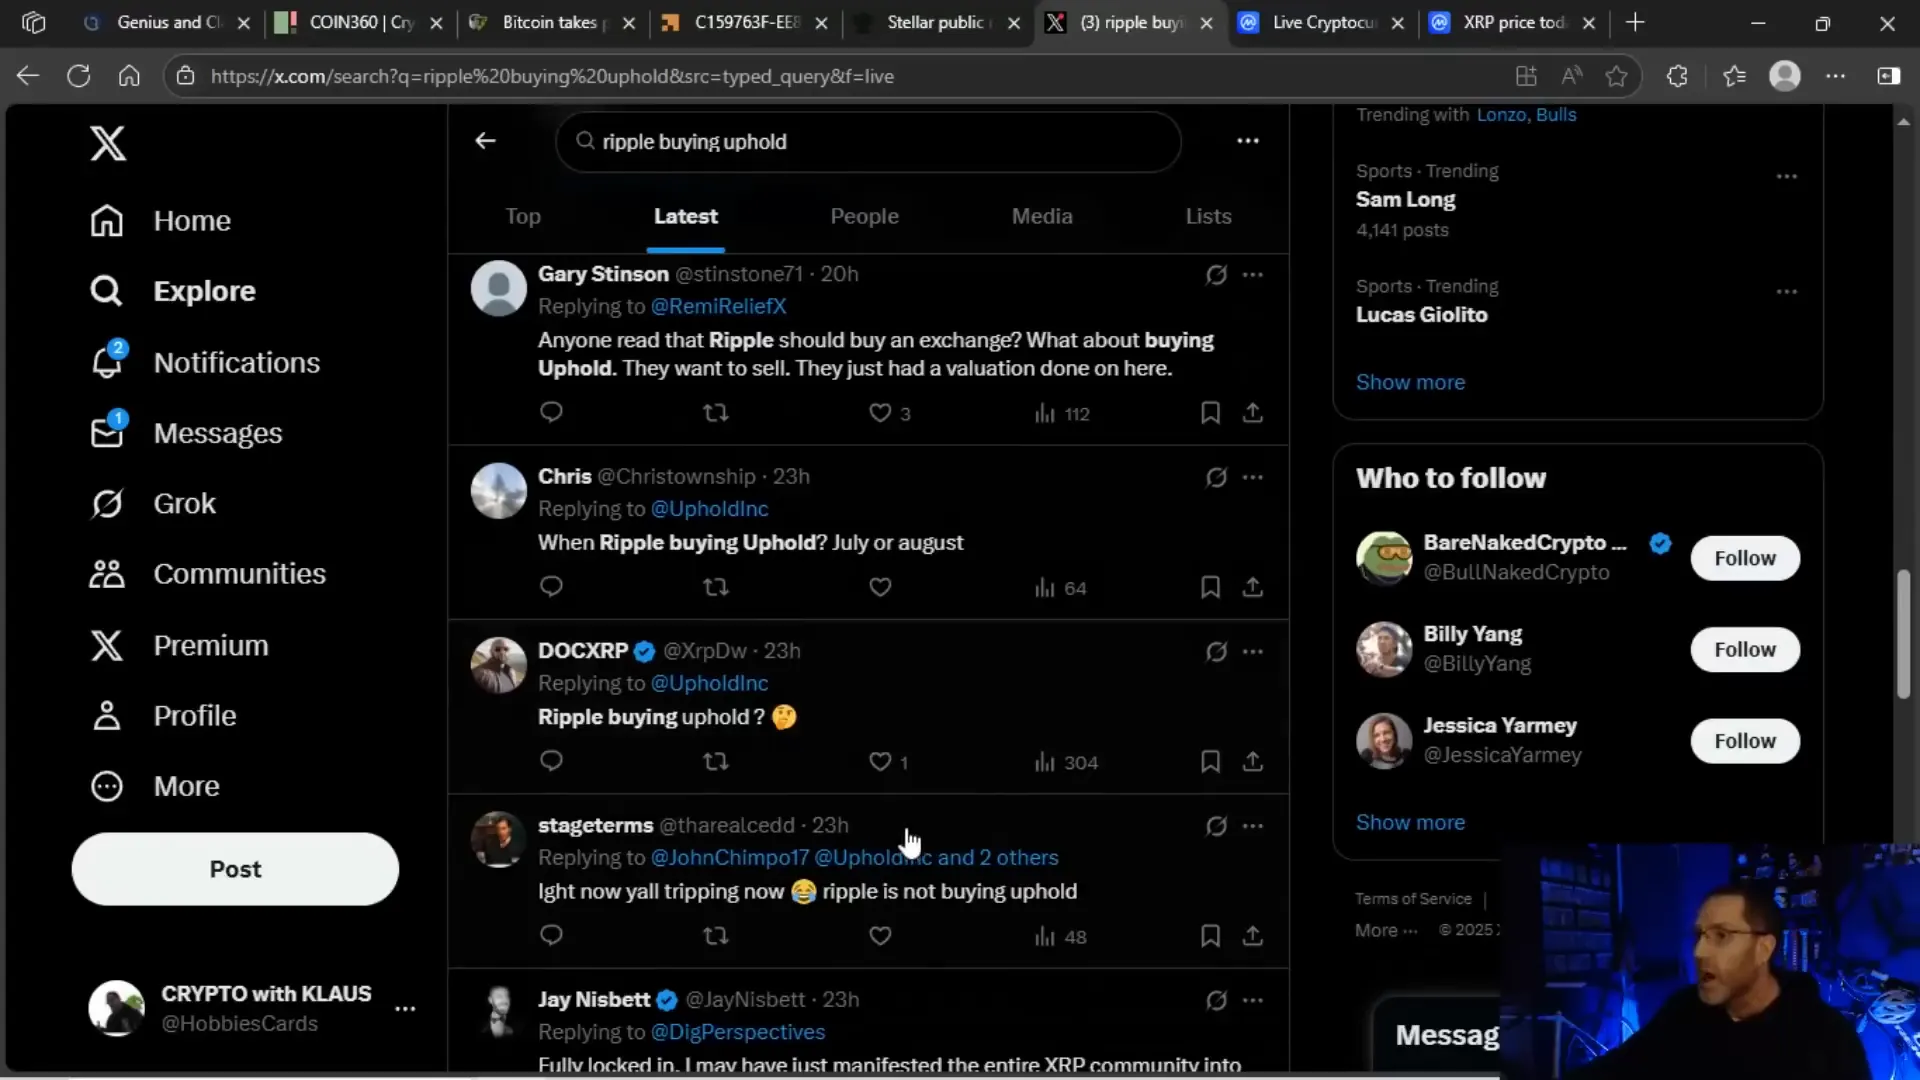Open Communities in sidebar
Image resolution: width=1920 pixels, height=1080 pixels.
tap(208, 574)
